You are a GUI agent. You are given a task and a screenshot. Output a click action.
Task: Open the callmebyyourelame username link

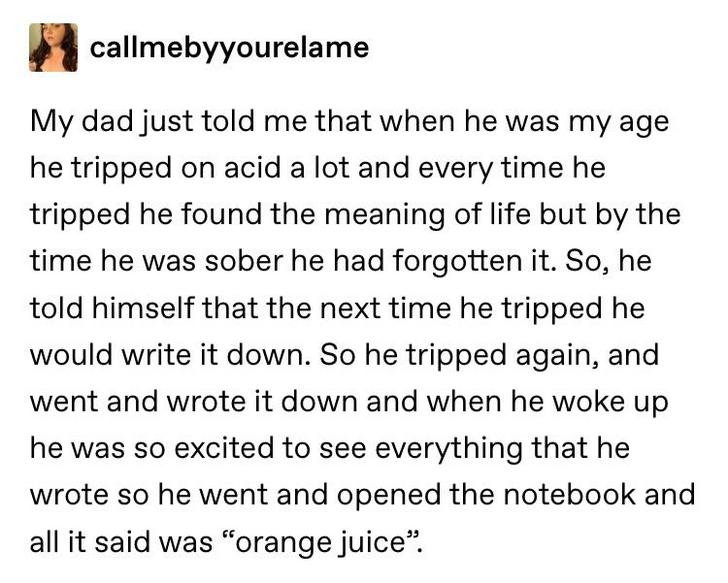coord(229,47)
